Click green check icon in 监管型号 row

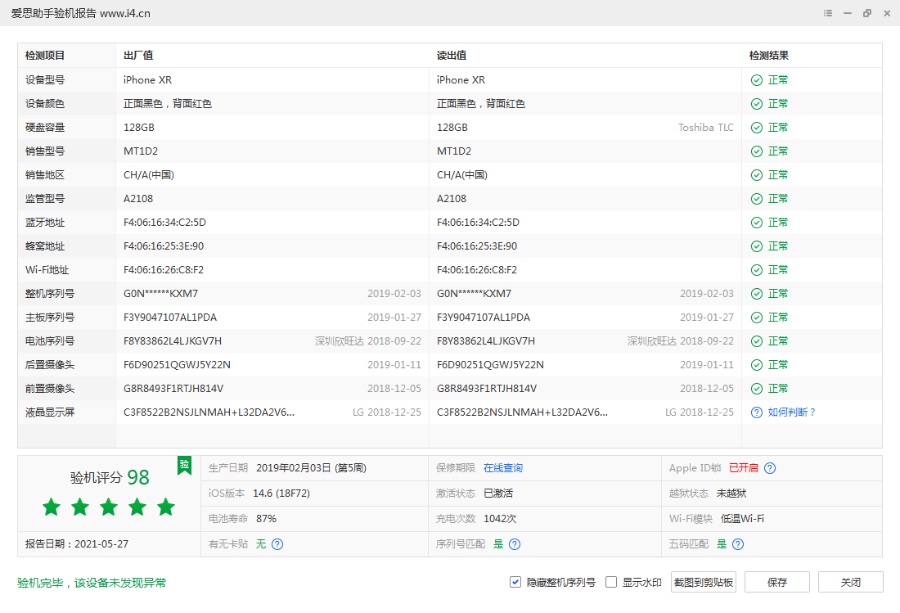[757, 199]
